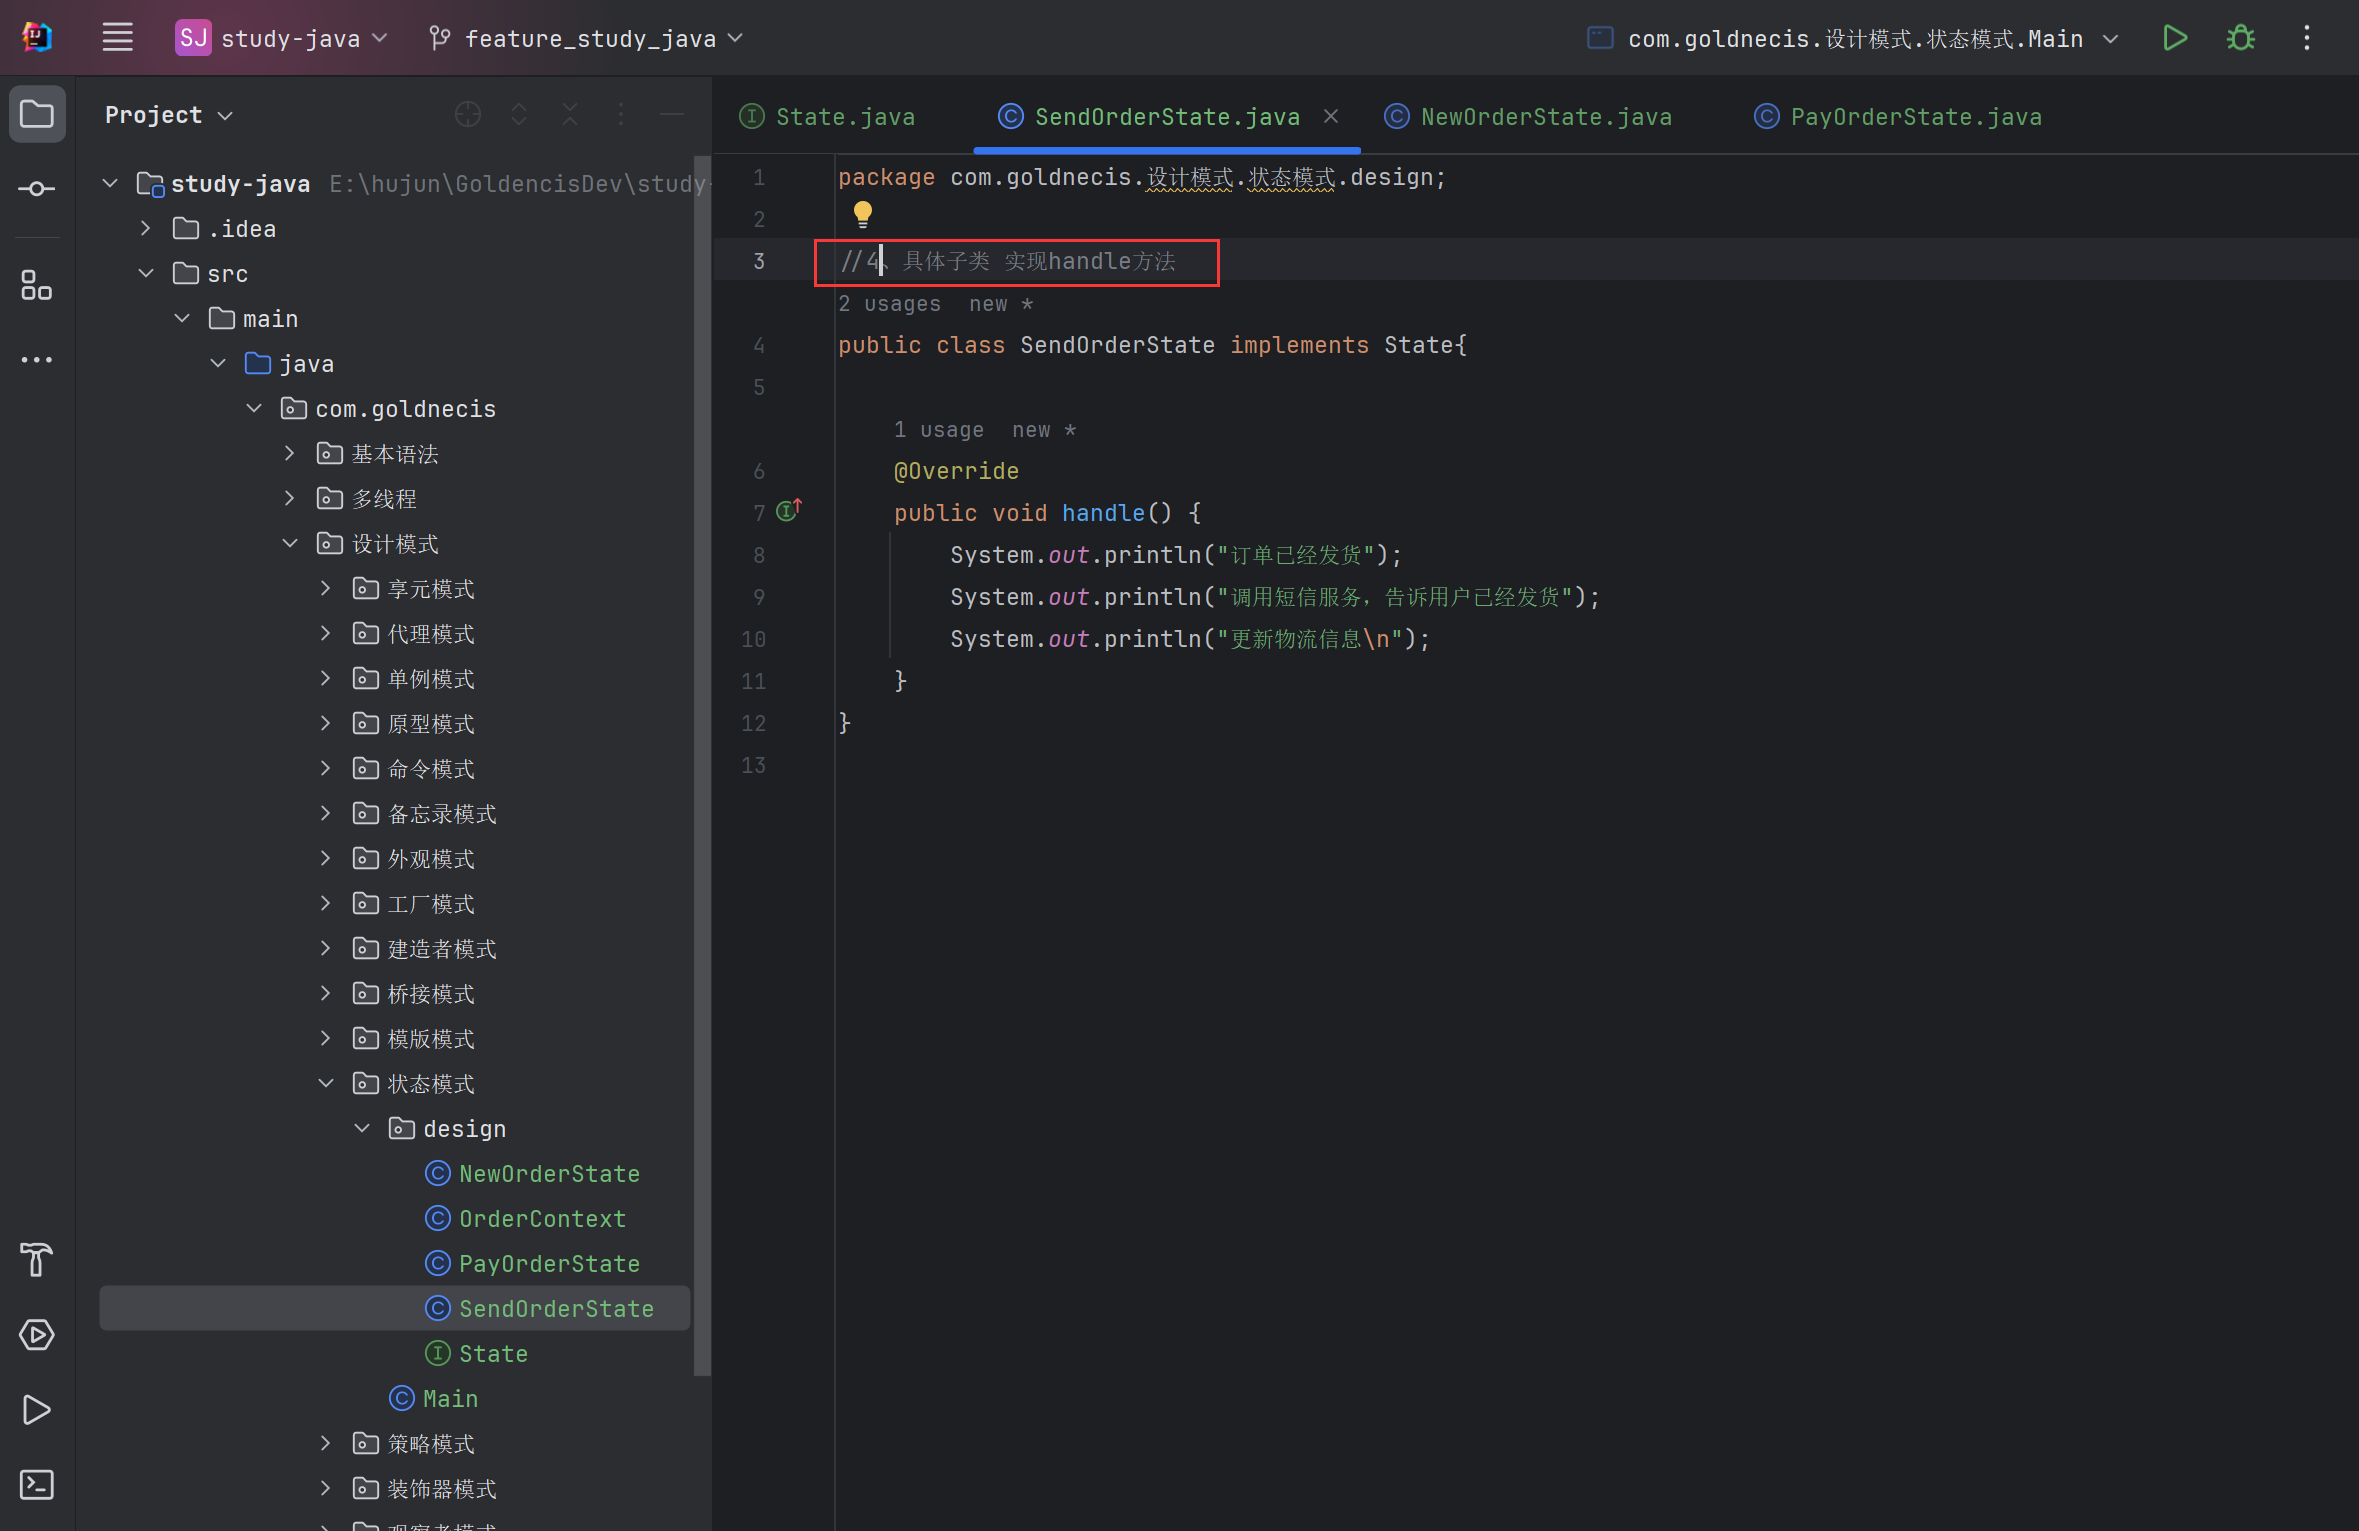Open the main hamburger menu
2359x1531 pixels.
117,38
